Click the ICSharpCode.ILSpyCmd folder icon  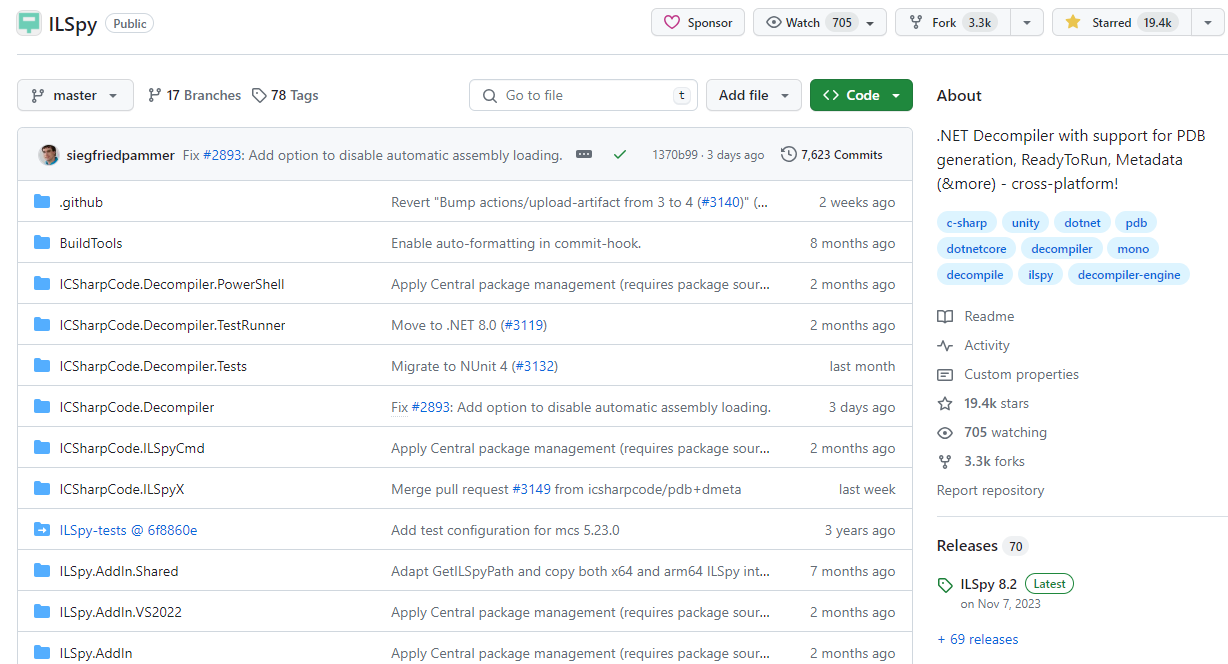42,448
